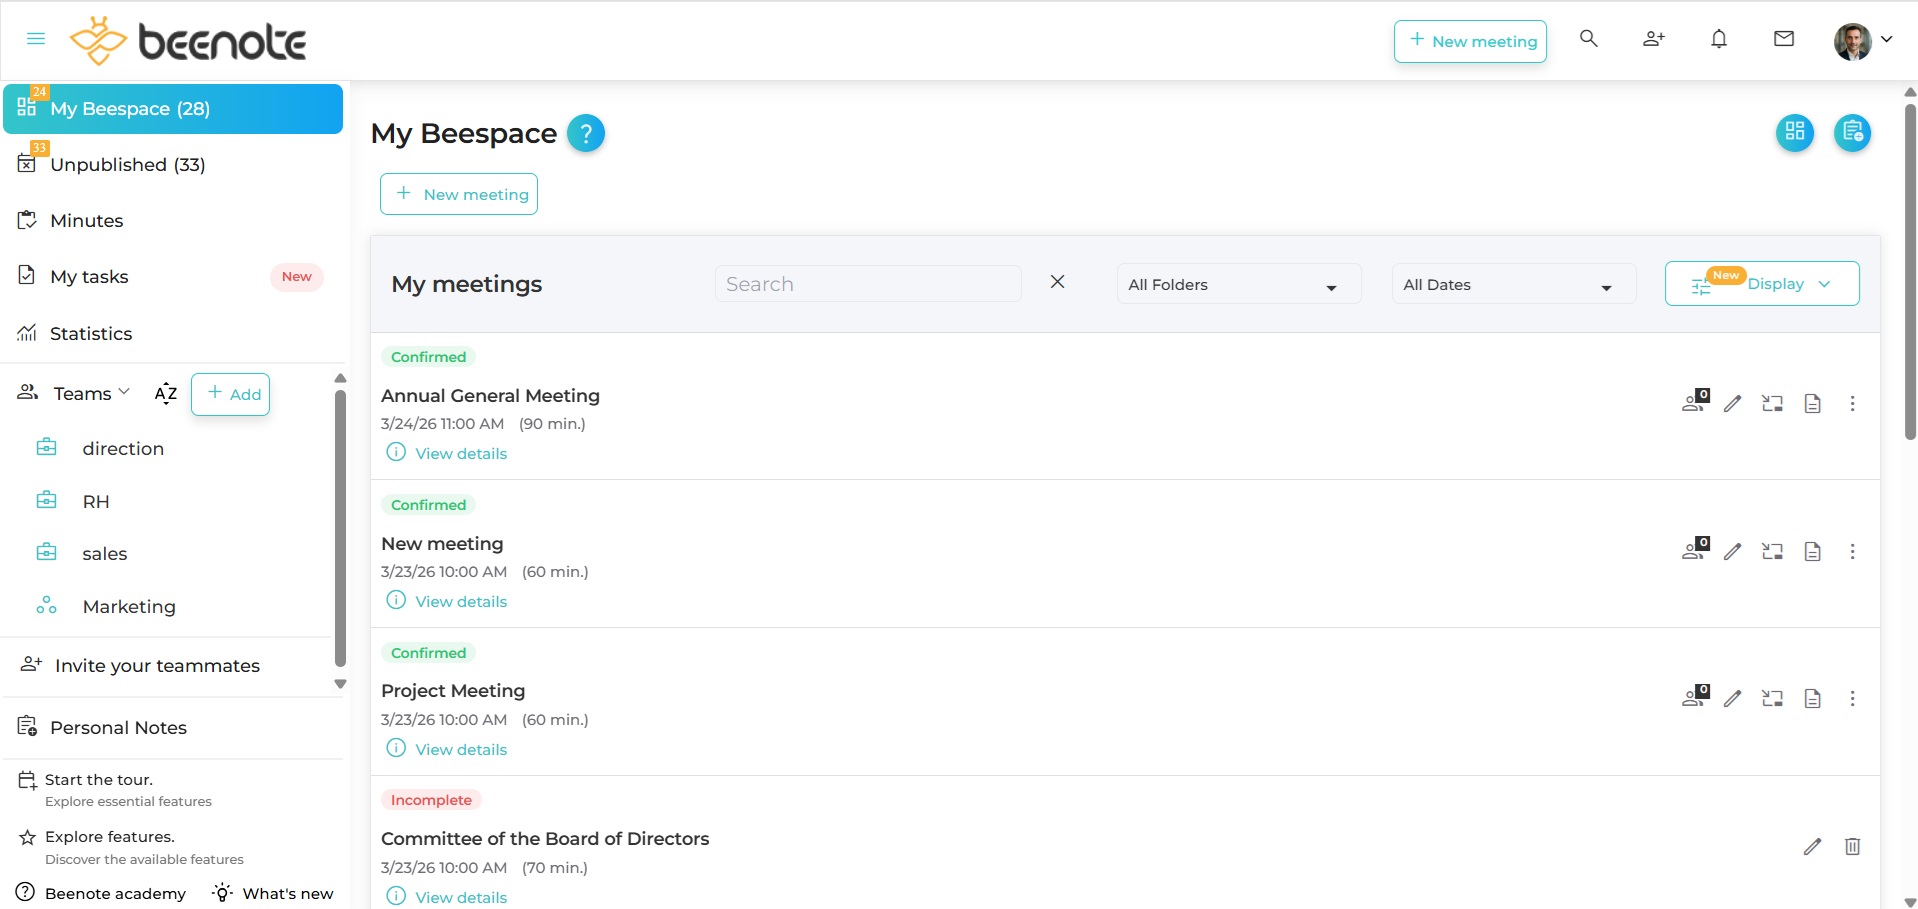Screen dimensions: 1918x909
Task: Click the My meetings search field
Action: click(867, 284)
